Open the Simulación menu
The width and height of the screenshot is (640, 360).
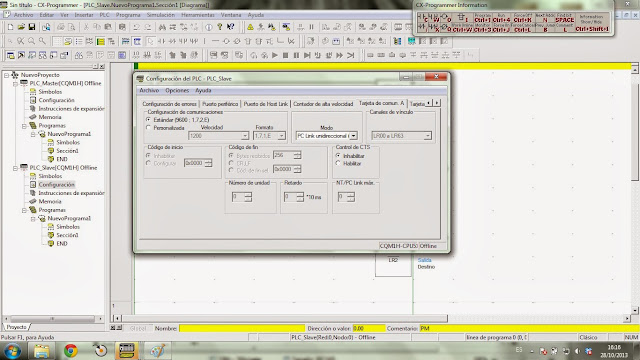pyautogui.click(x=160, y=15)
